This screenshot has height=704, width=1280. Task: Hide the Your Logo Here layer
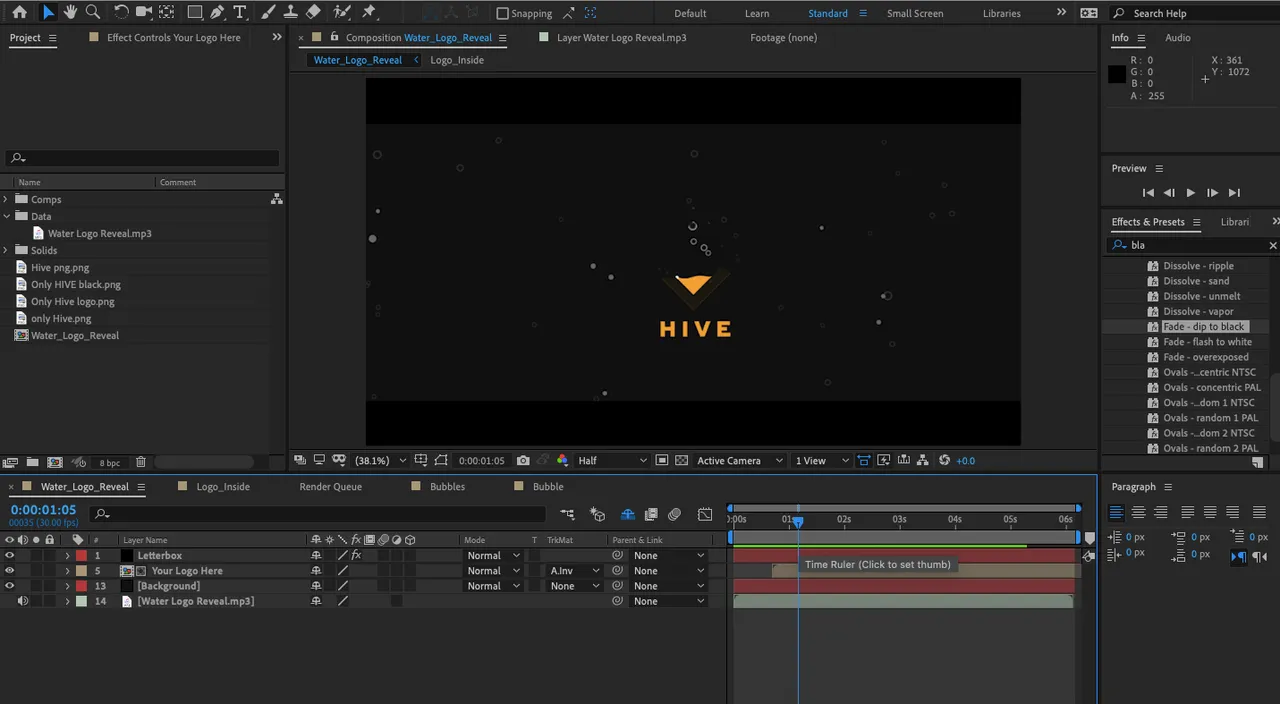click(x=10, y=571)
